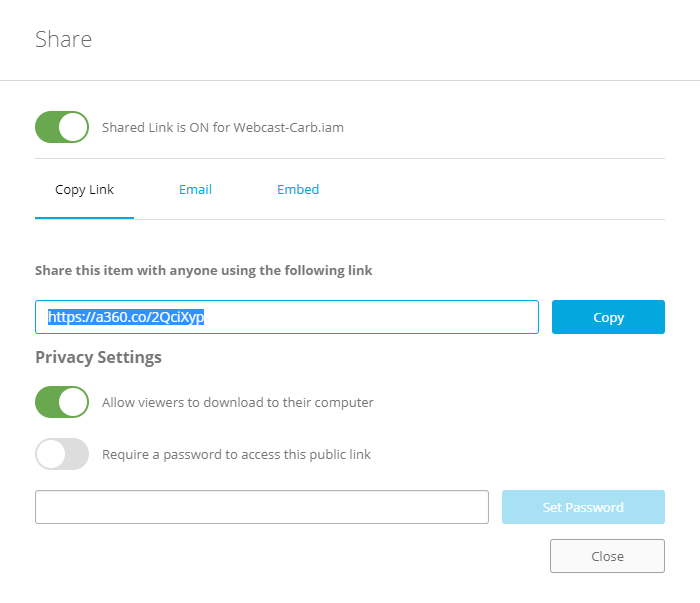Click inside the shared link field
The height and width of the screenshot is (603, 700).
pos(287,317)
